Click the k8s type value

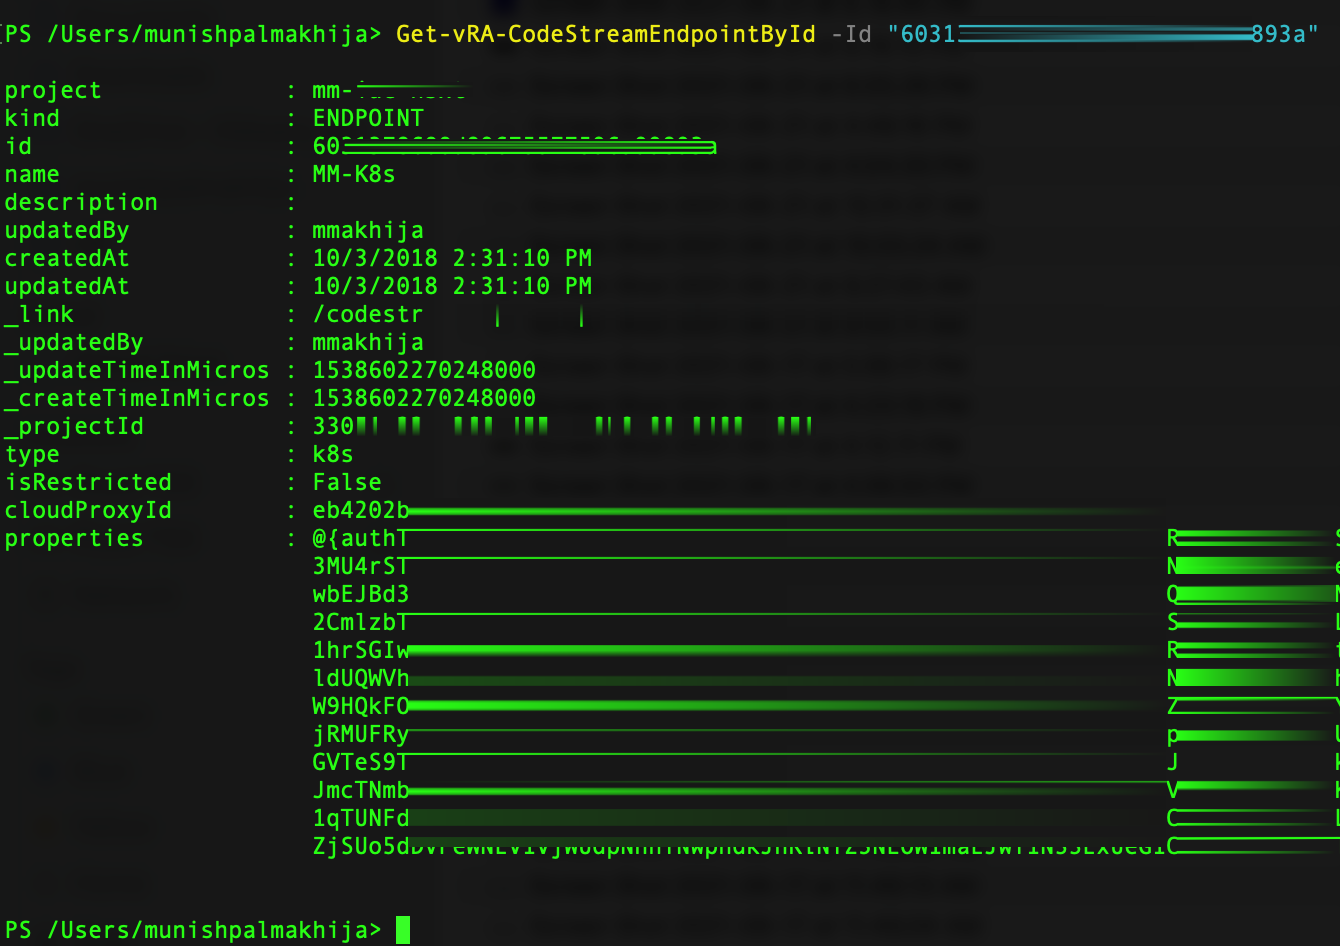point(333,454)
